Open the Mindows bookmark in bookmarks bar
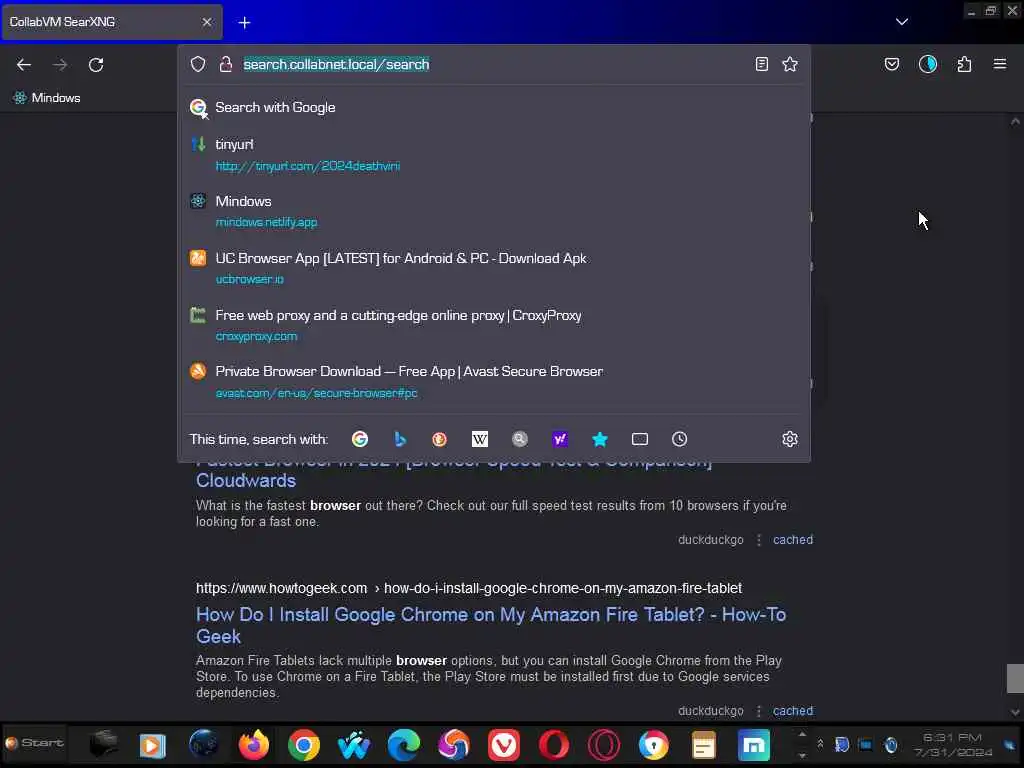 tap(46, 98)
